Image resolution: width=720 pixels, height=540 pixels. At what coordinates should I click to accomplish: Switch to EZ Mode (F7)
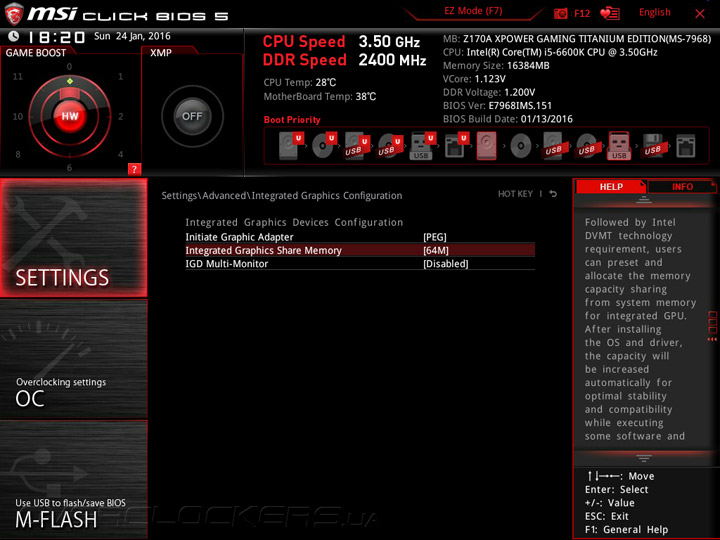[x=473, y=11]
